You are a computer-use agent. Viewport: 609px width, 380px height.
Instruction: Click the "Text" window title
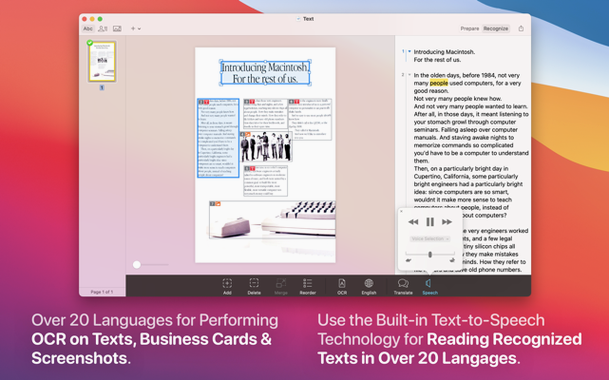[x=308, y=19]
